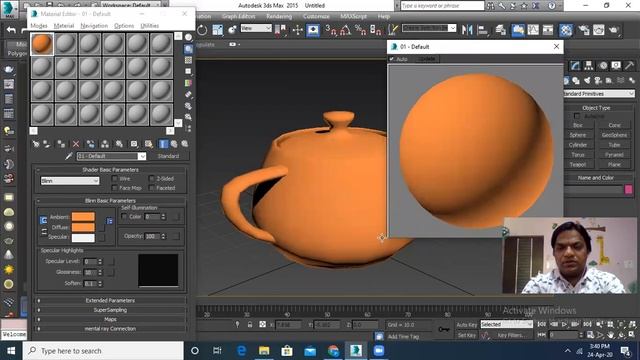Open the Options menu in Material Editor
Image resolution: width=640 pixels, height=360 pixels.
click(x=124, y=26)
